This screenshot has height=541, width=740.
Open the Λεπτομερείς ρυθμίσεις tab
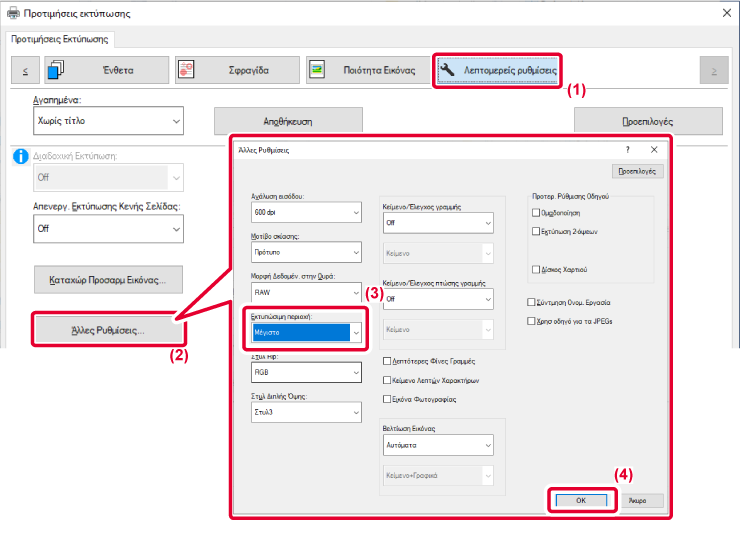pyautogui.click(x=497, y=70)
